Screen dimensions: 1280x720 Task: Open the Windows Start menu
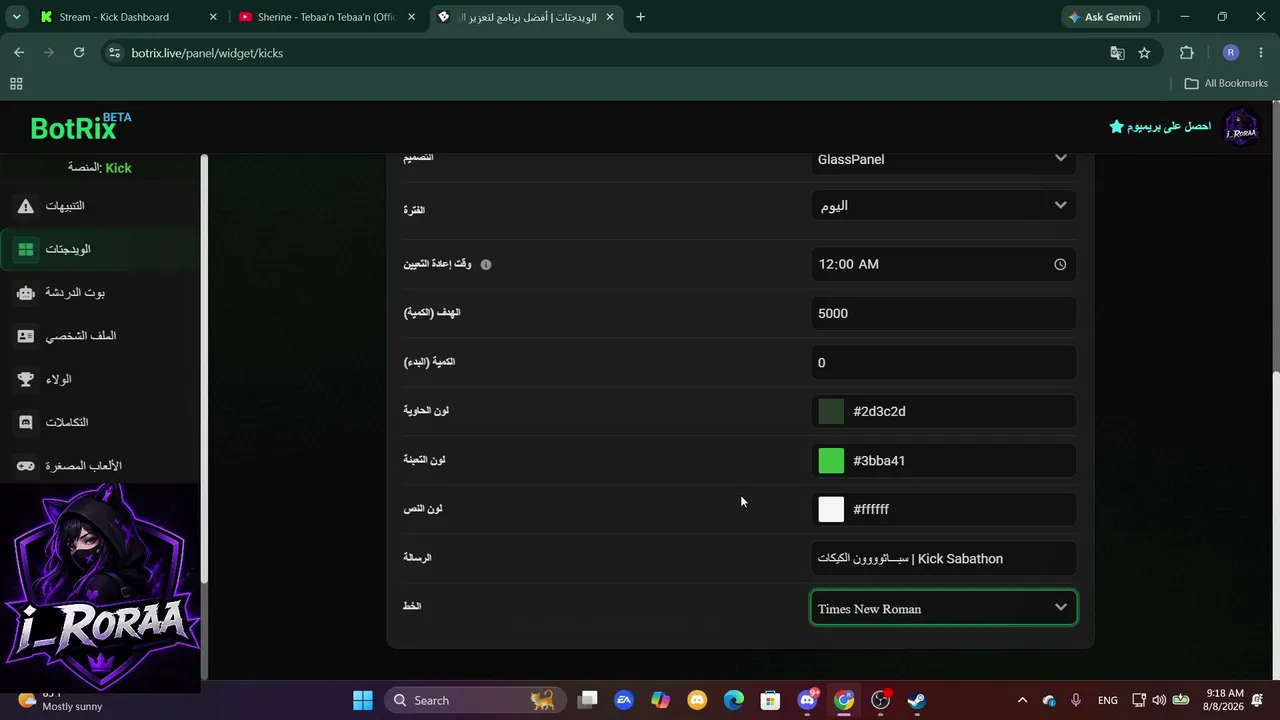tap(363, 700)
